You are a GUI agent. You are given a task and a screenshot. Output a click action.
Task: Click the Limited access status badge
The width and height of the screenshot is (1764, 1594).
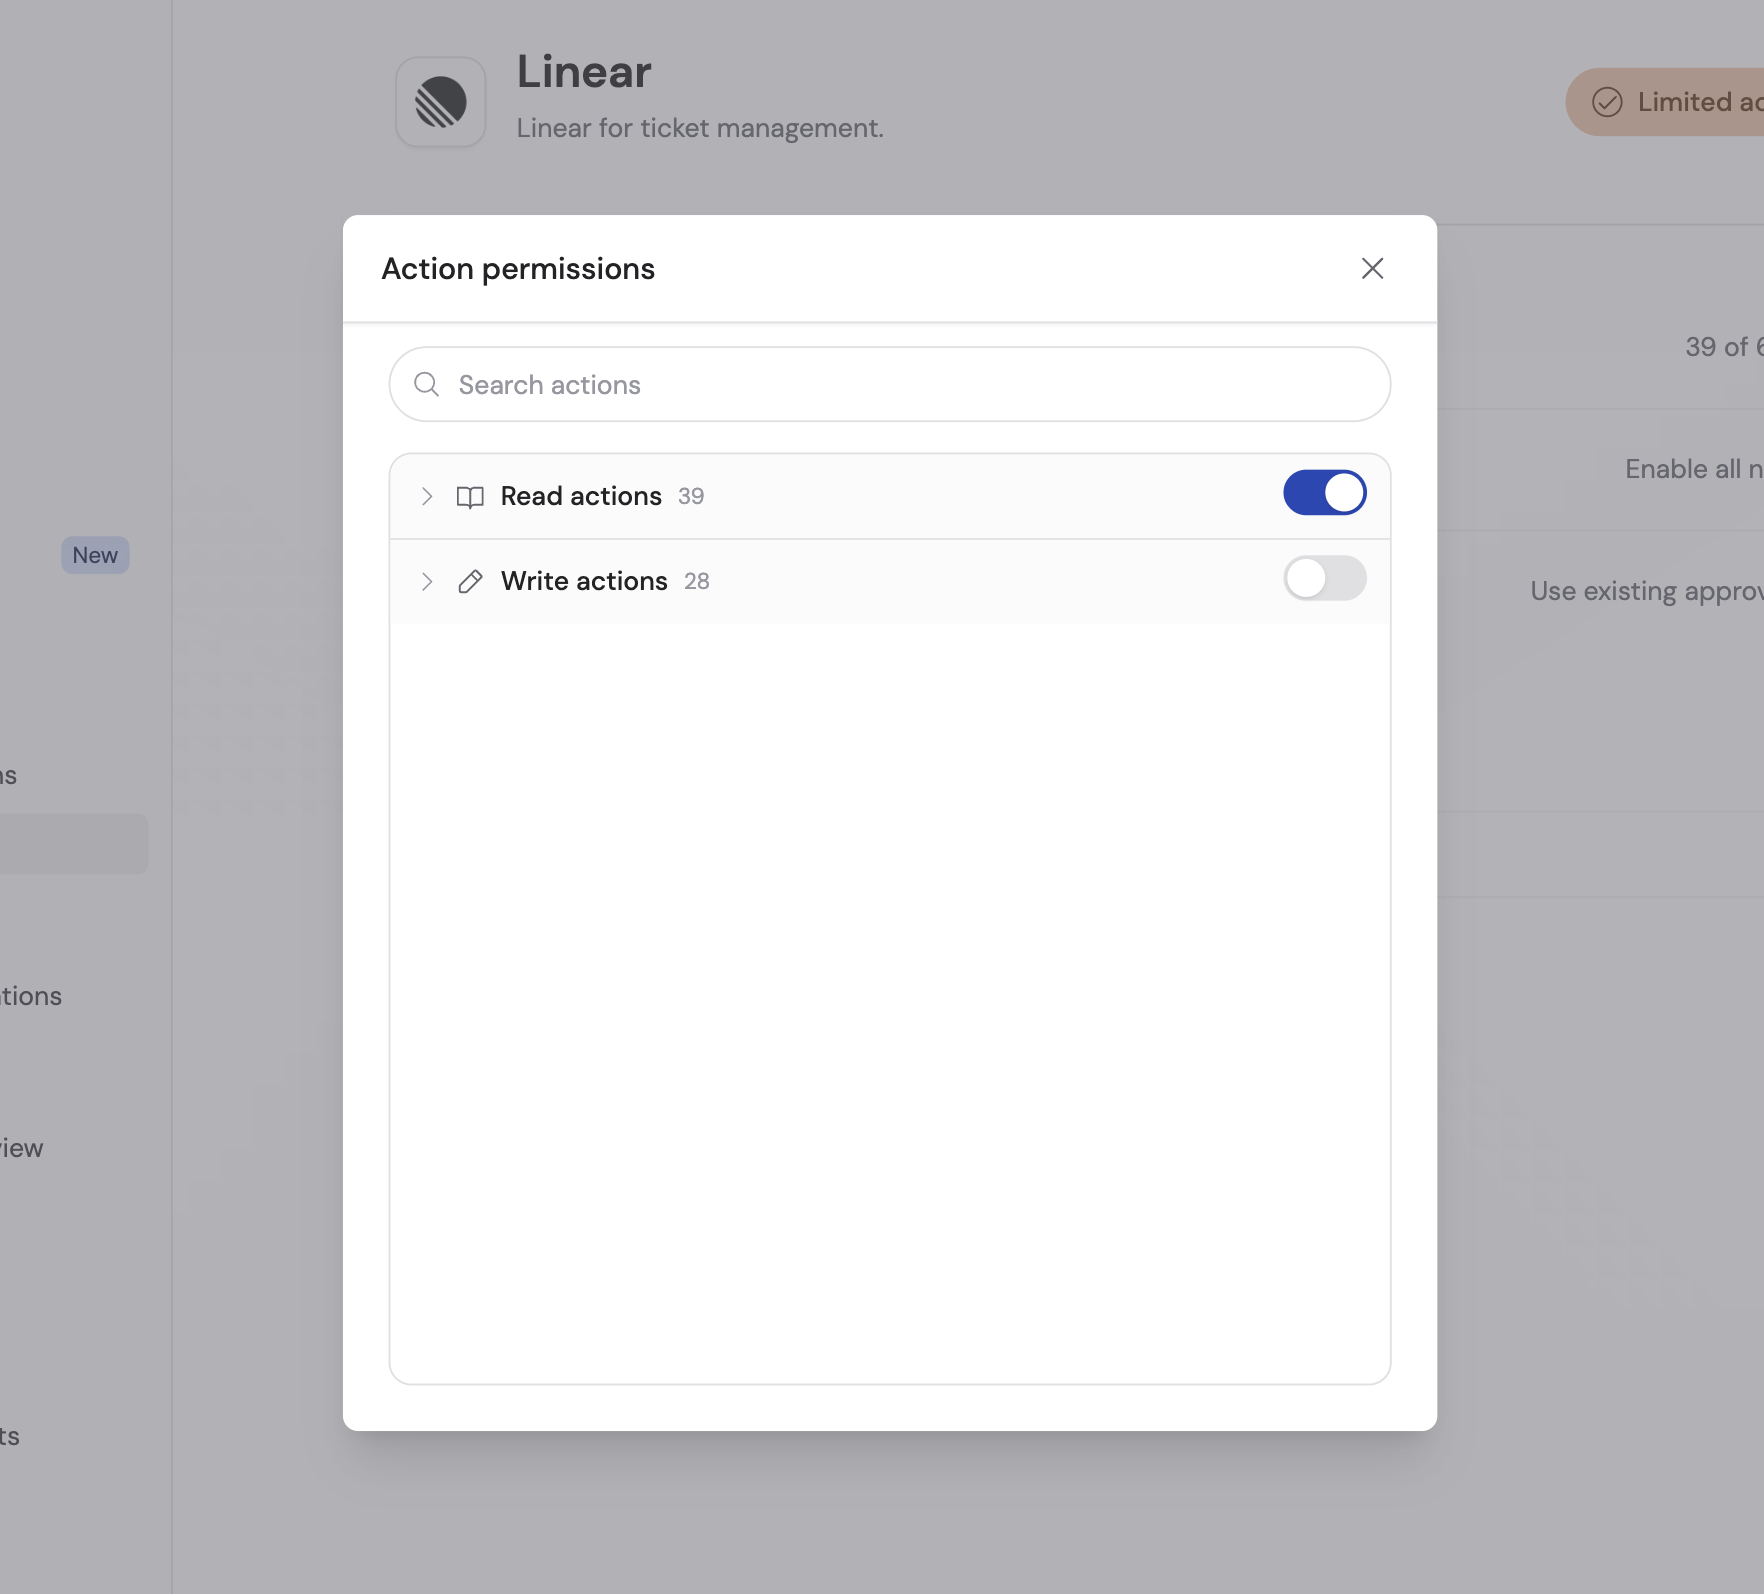click(x=1664, y=102)
